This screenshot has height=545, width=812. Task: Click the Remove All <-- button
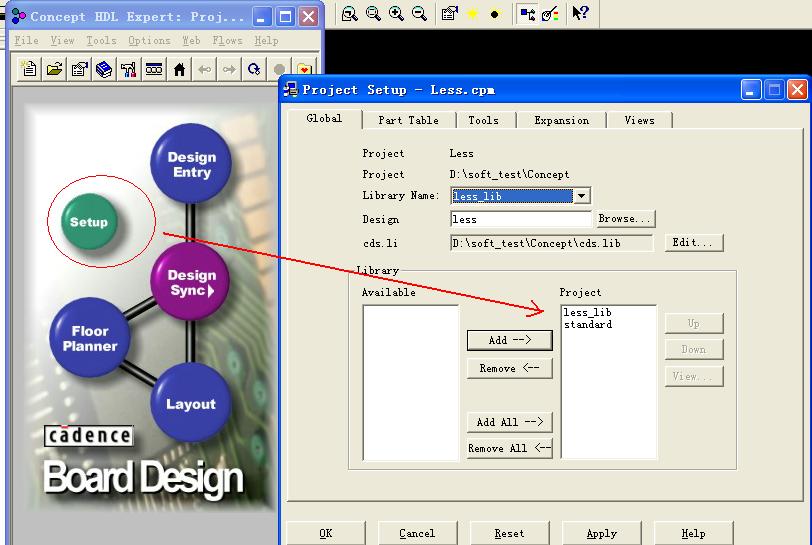[x=510, y=448]
